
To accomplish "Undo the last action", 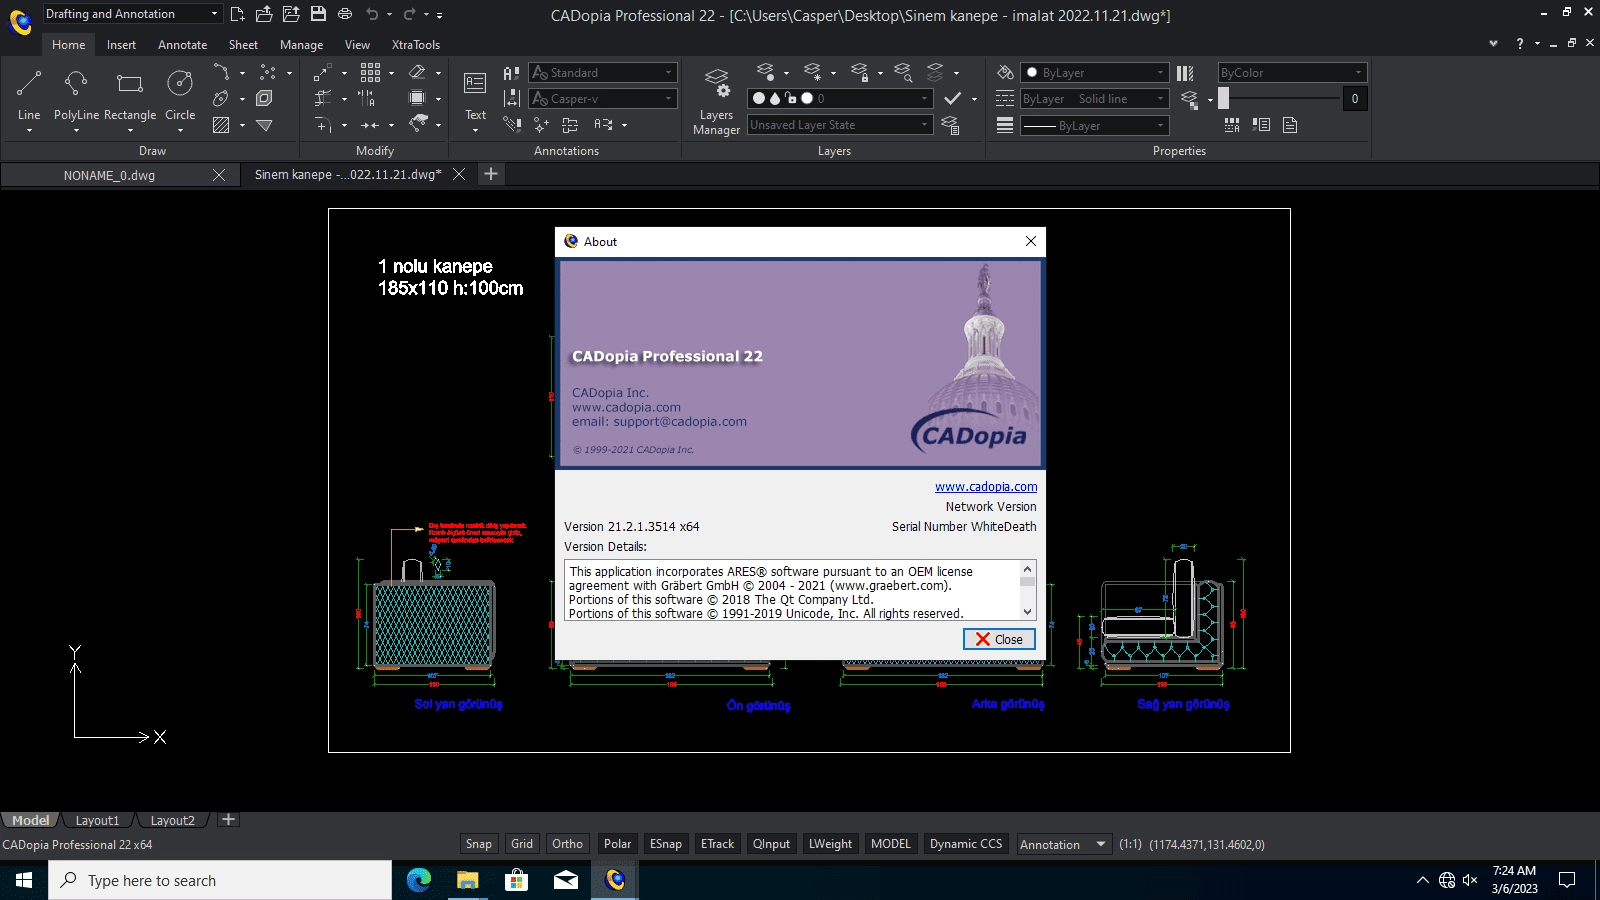I will (372, 14).
